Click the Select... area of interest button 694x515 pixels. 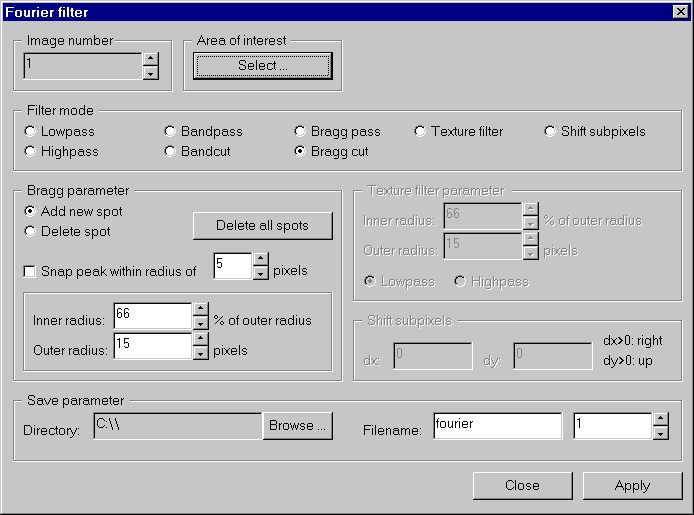[x=262, y=66]
